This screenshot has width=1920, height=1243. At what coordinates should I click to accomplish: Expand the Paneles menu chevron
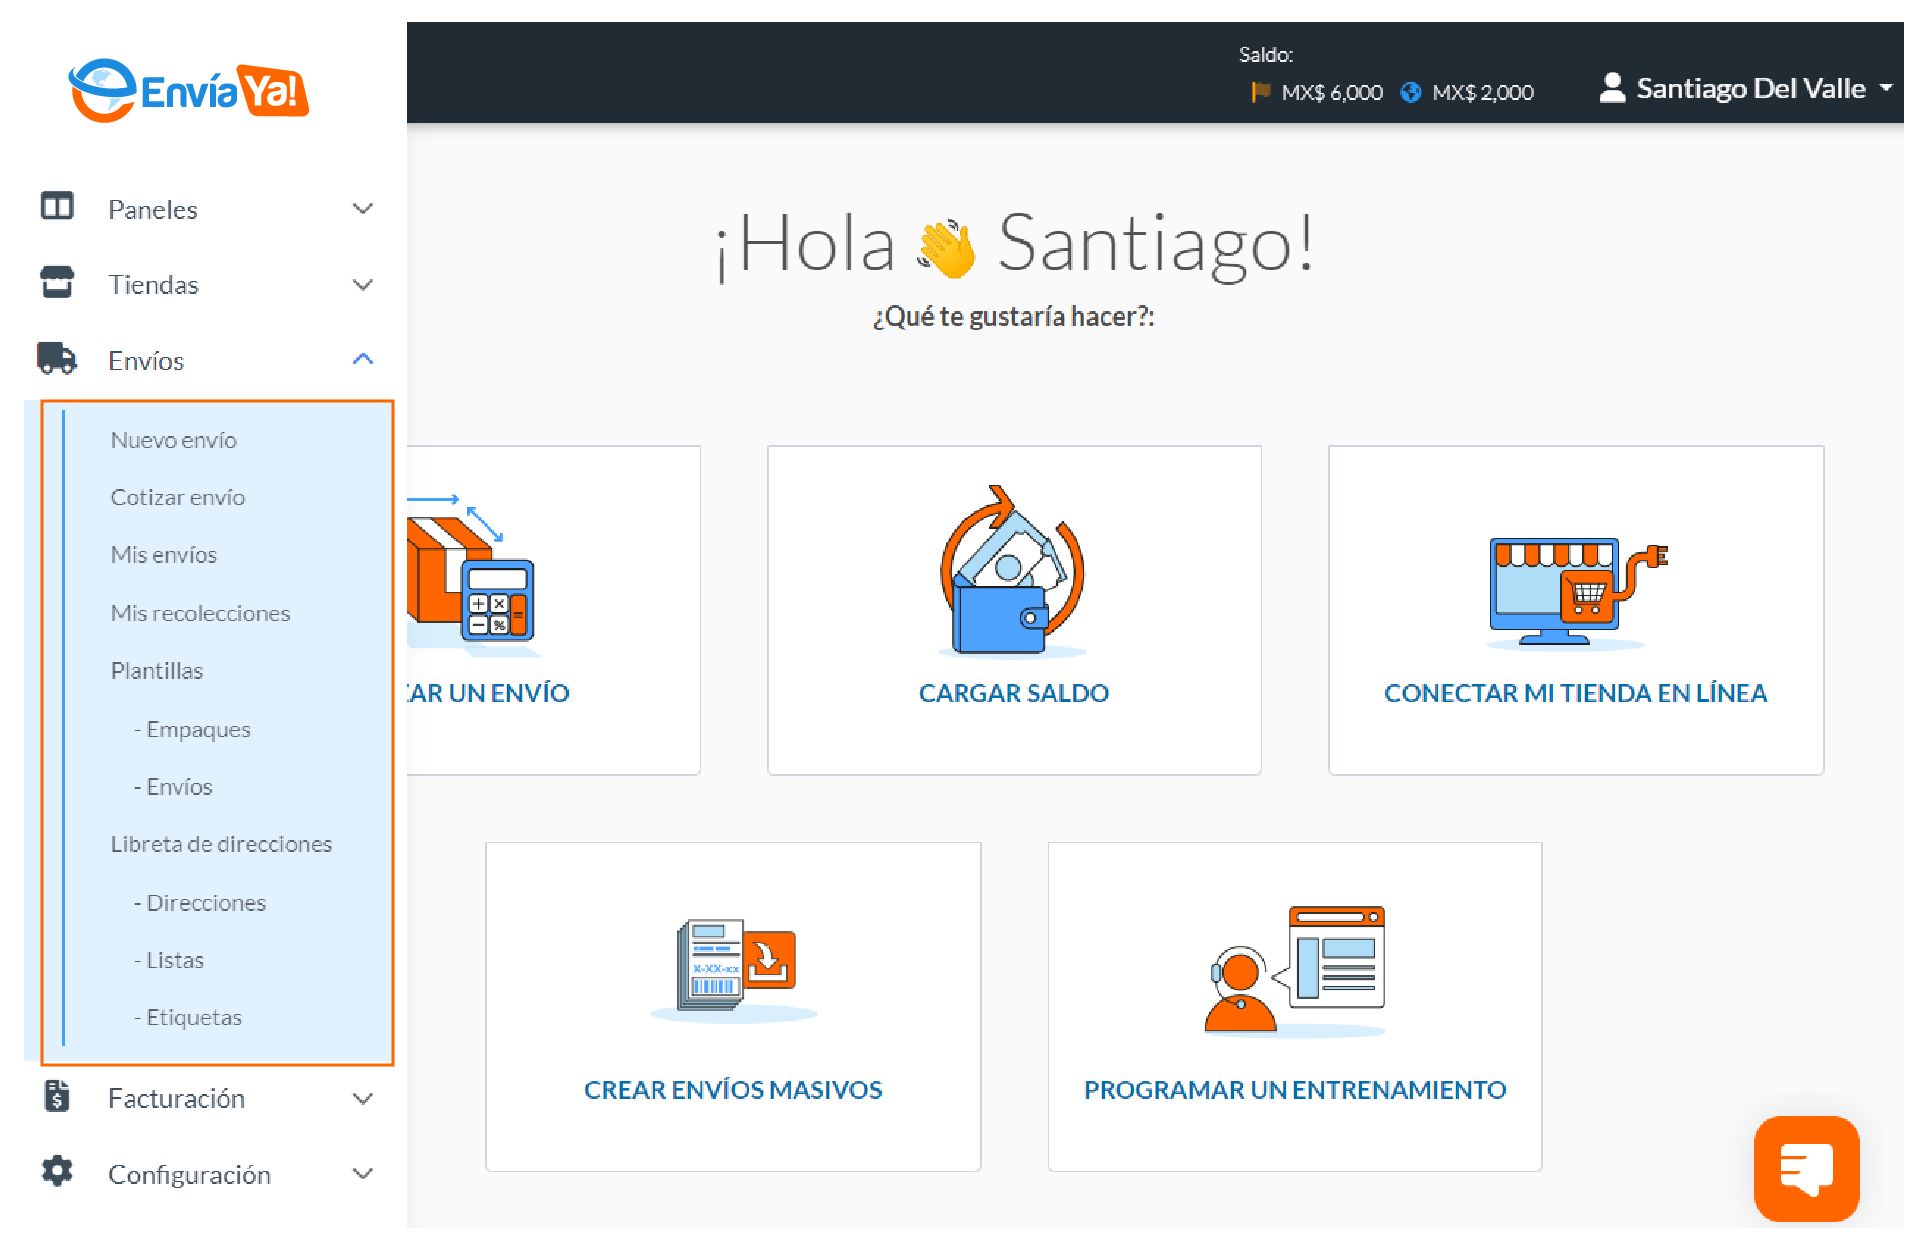tap(363, 208)
